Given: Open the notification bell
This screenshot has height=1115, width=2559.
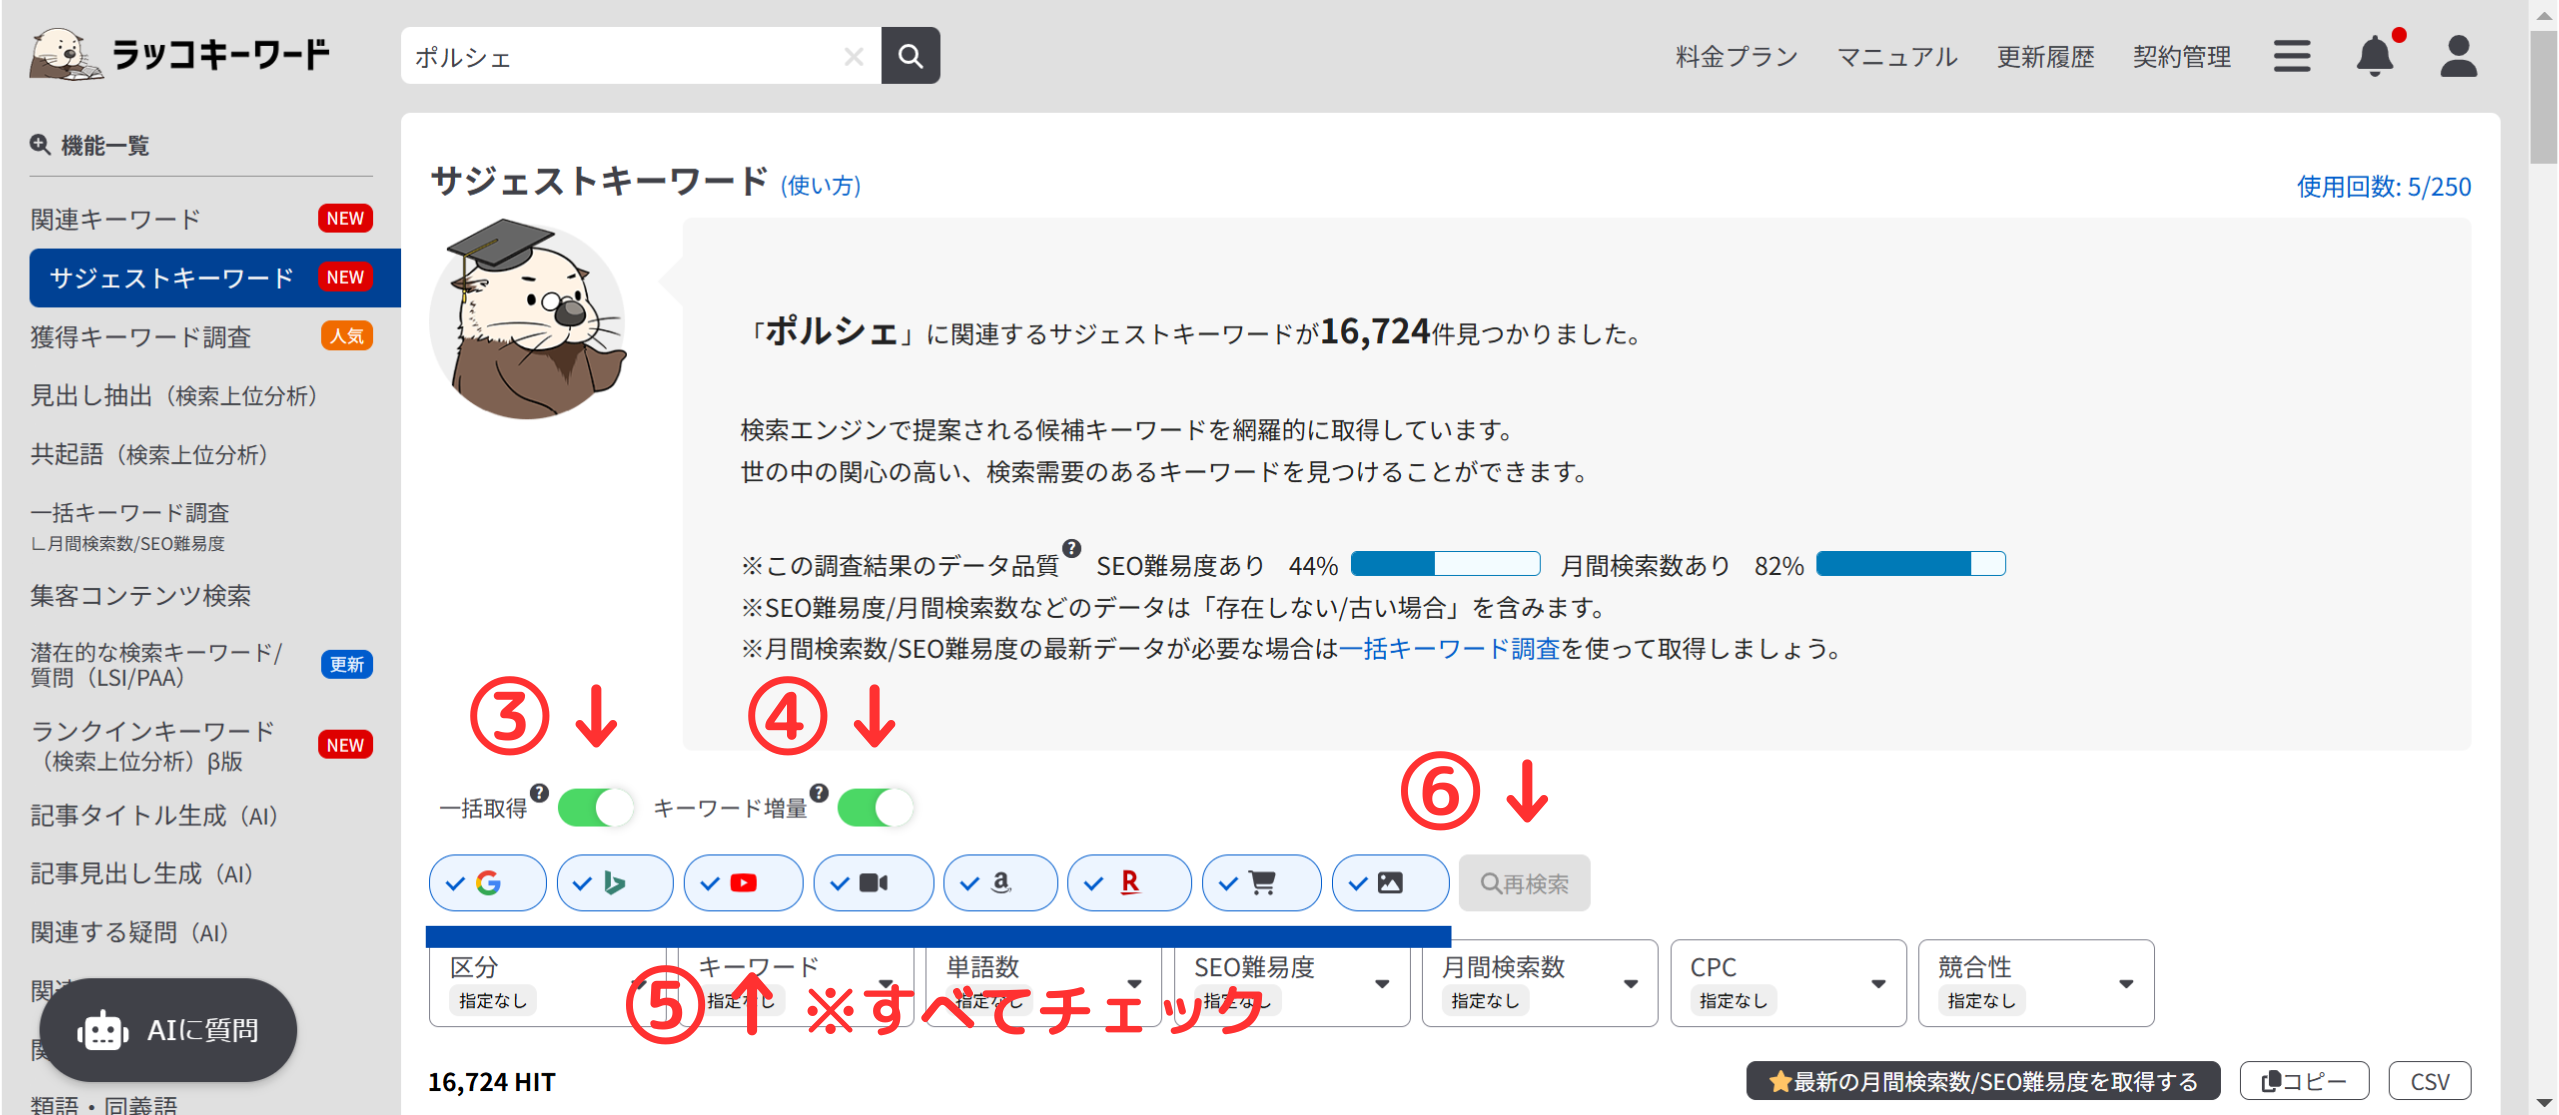Looking at the screenshot, I should [2373, 56].
